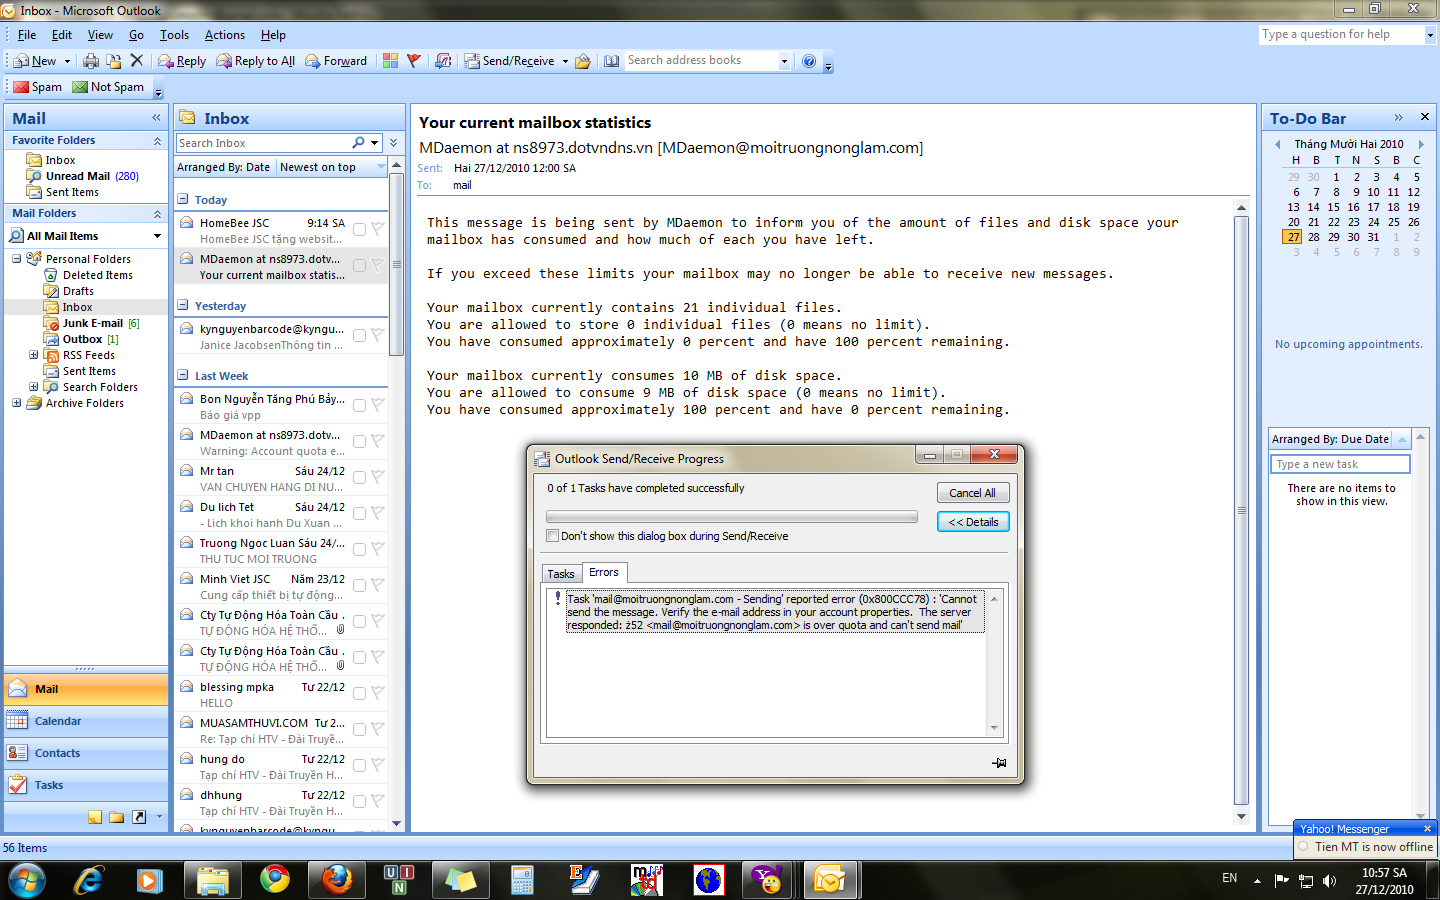
Task: Click the Shortcuts icon in navigation pane
Action: click(139, 817)
